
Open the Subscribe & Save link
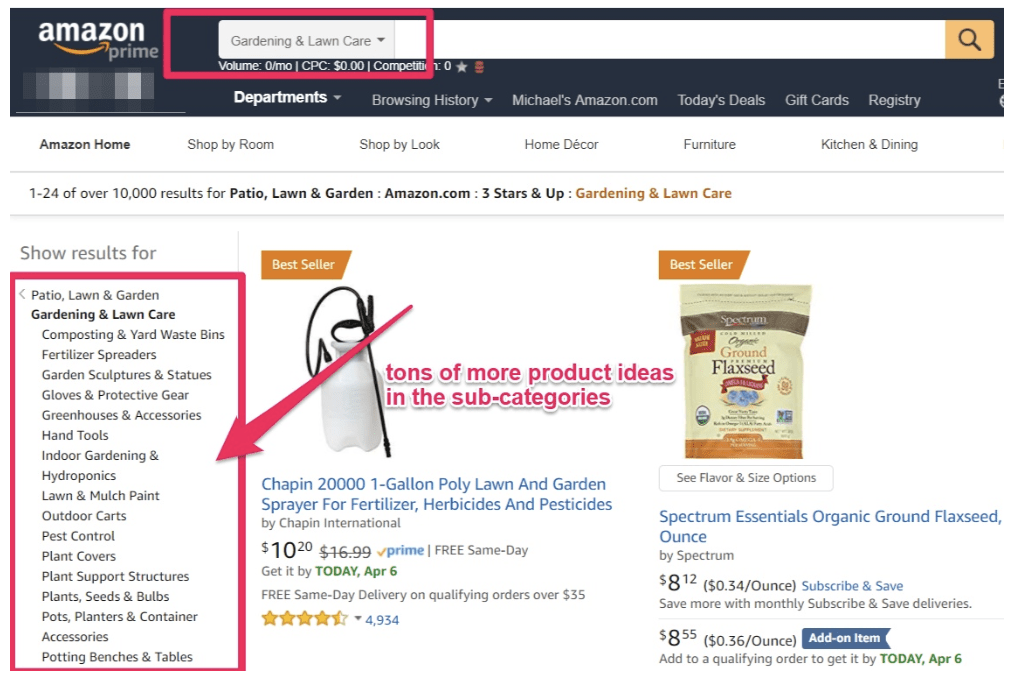[852, 586]
